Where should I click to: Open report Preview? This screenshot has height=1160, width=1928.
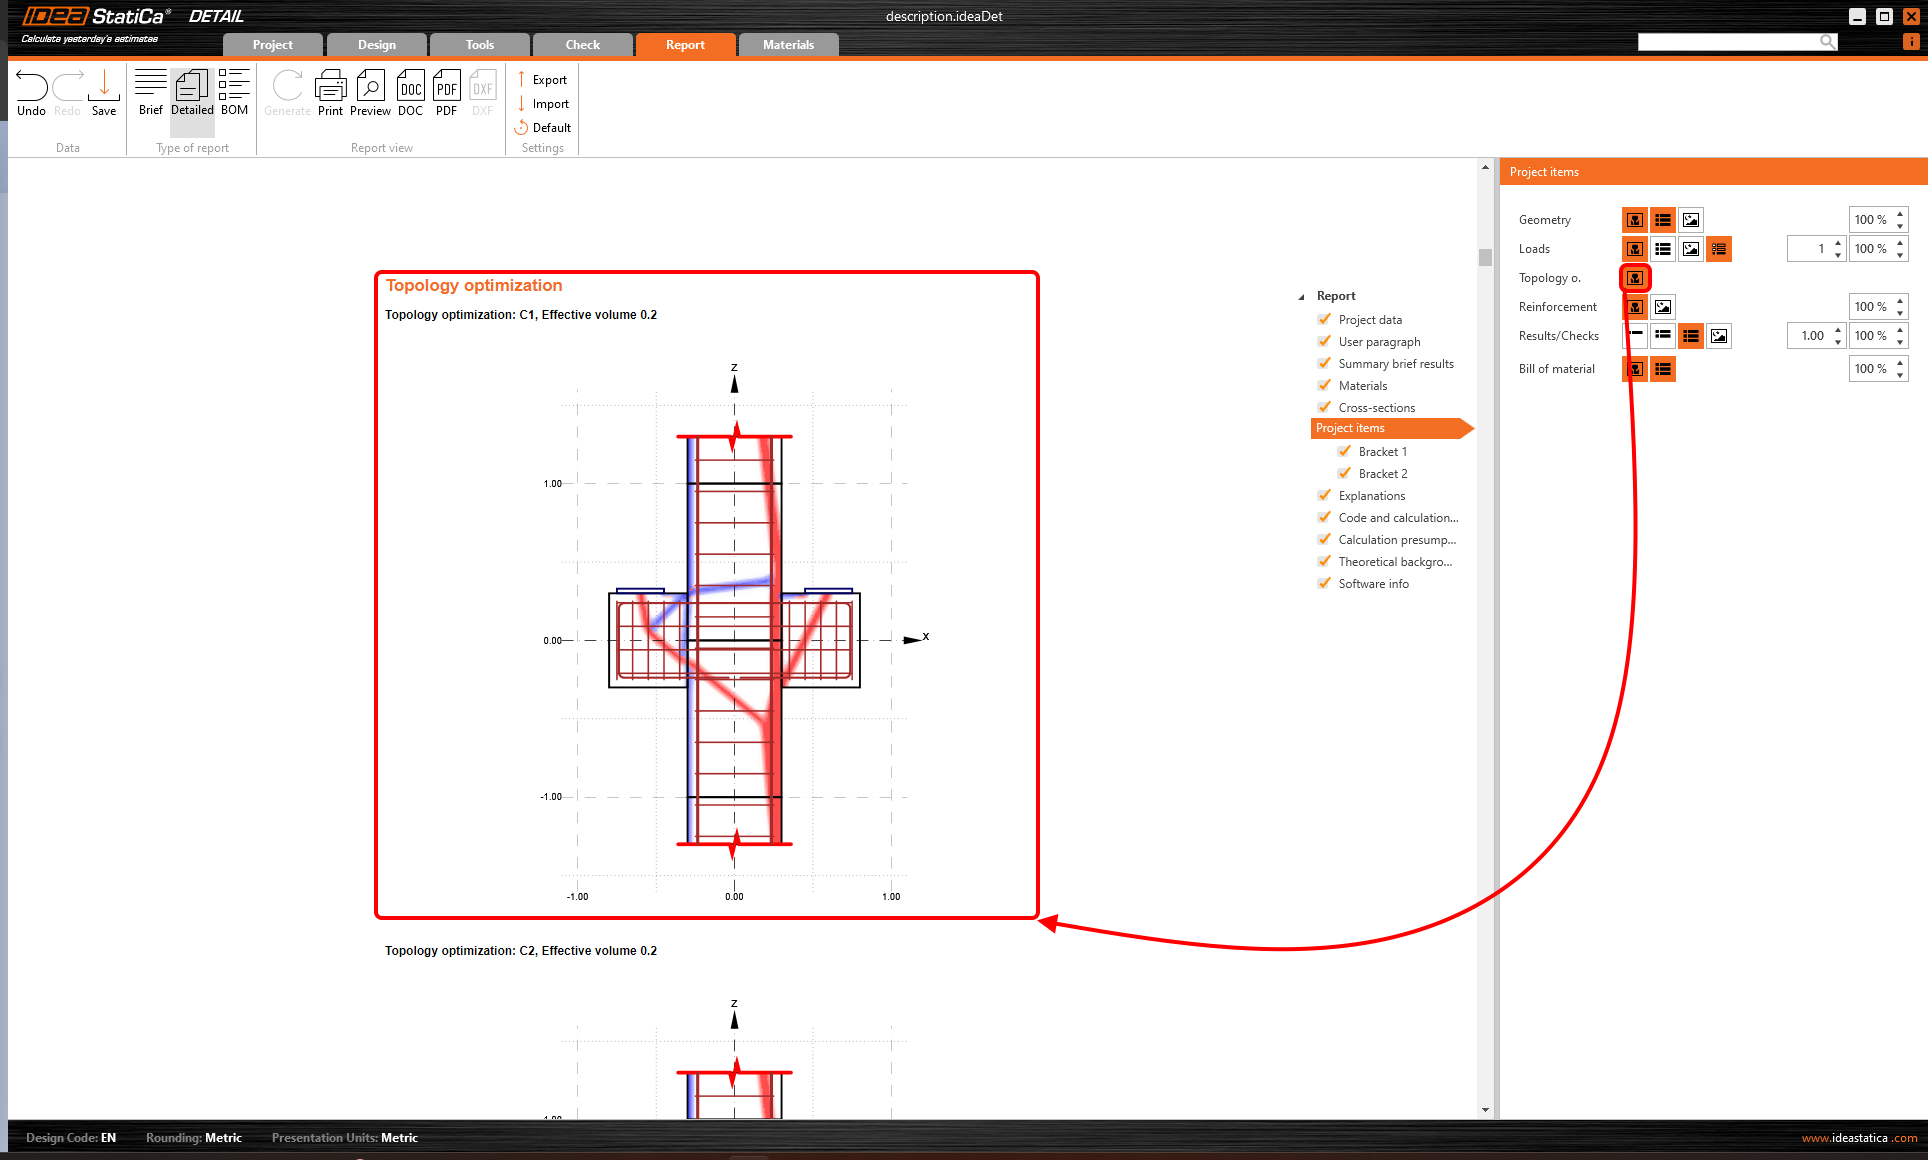pyautogui.click(x=370, y=93)
